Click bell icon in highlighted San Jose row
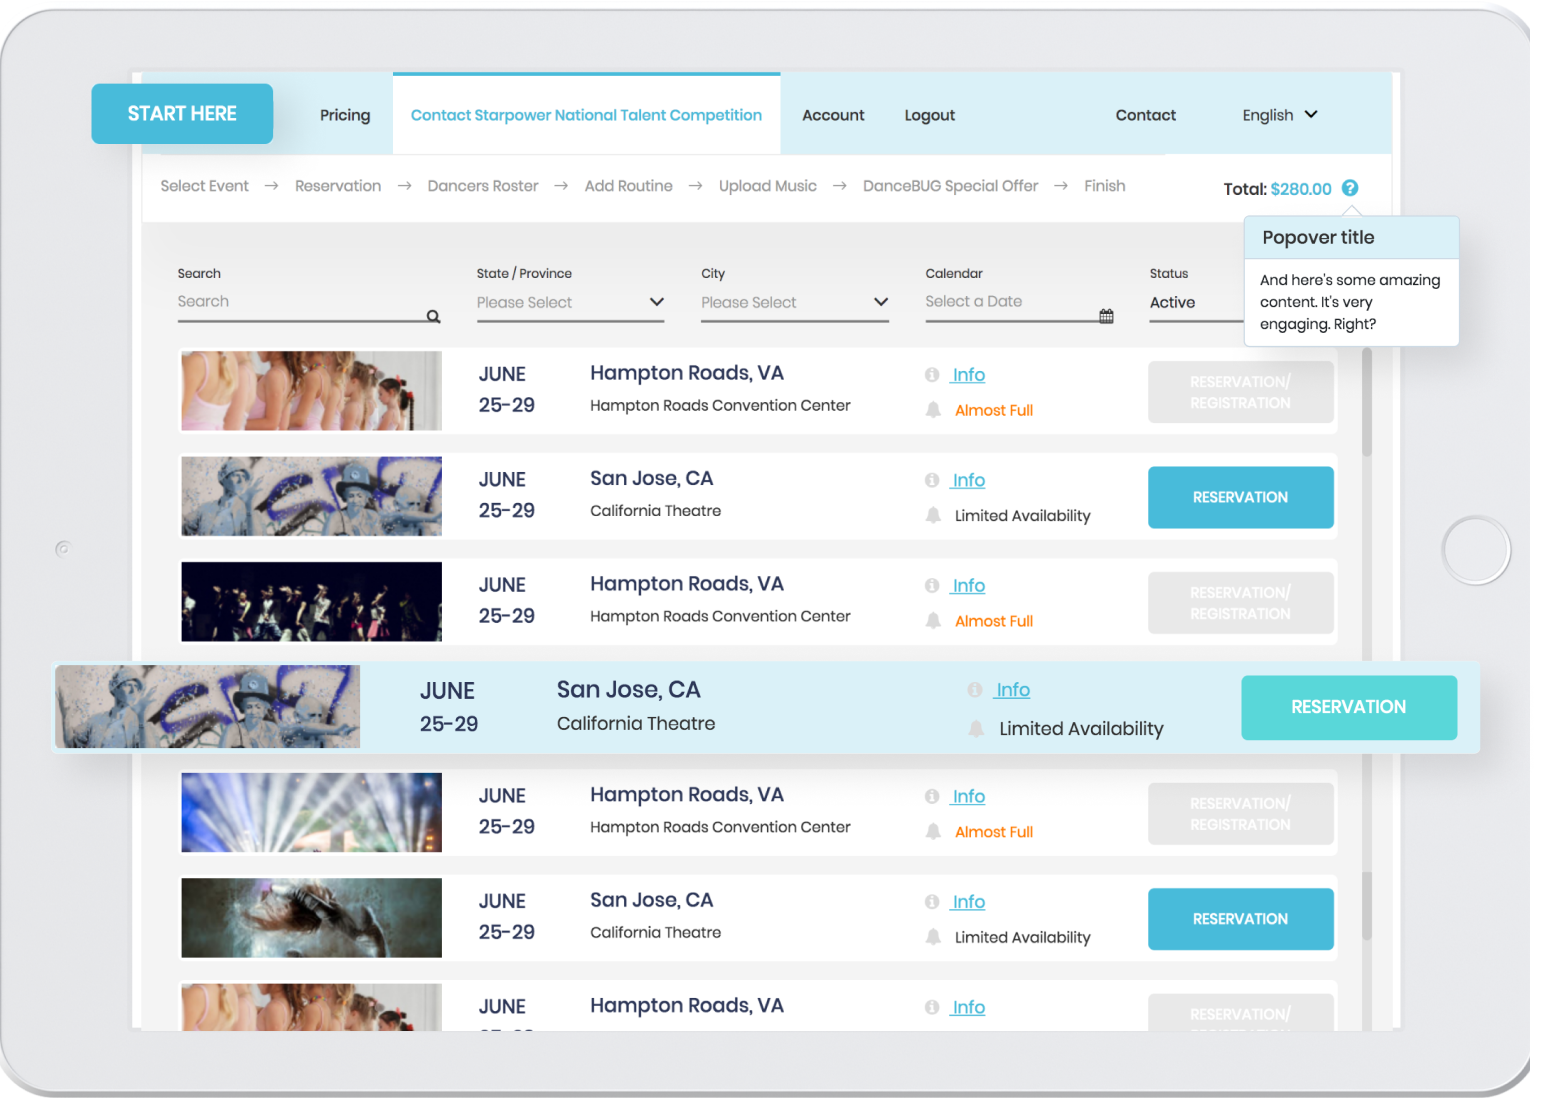Viewport: 1541px width, 1098px height. coord(976,729)
